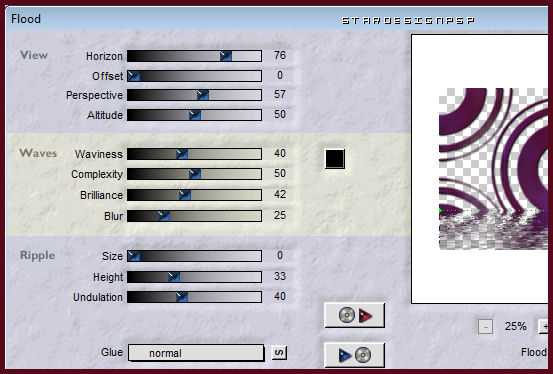Click the Brilliance slider handle
This screenshot has width=553, height=374.
(x=185, y=195)
